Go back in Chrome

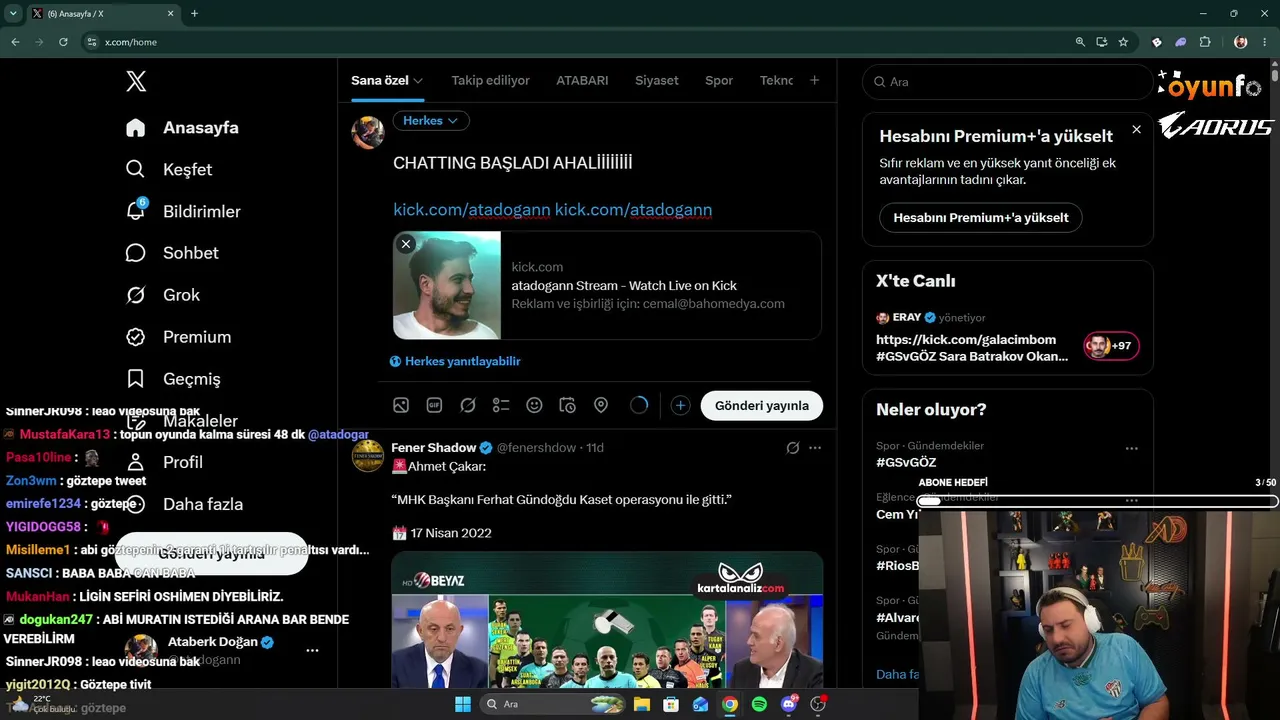[15, 42]
